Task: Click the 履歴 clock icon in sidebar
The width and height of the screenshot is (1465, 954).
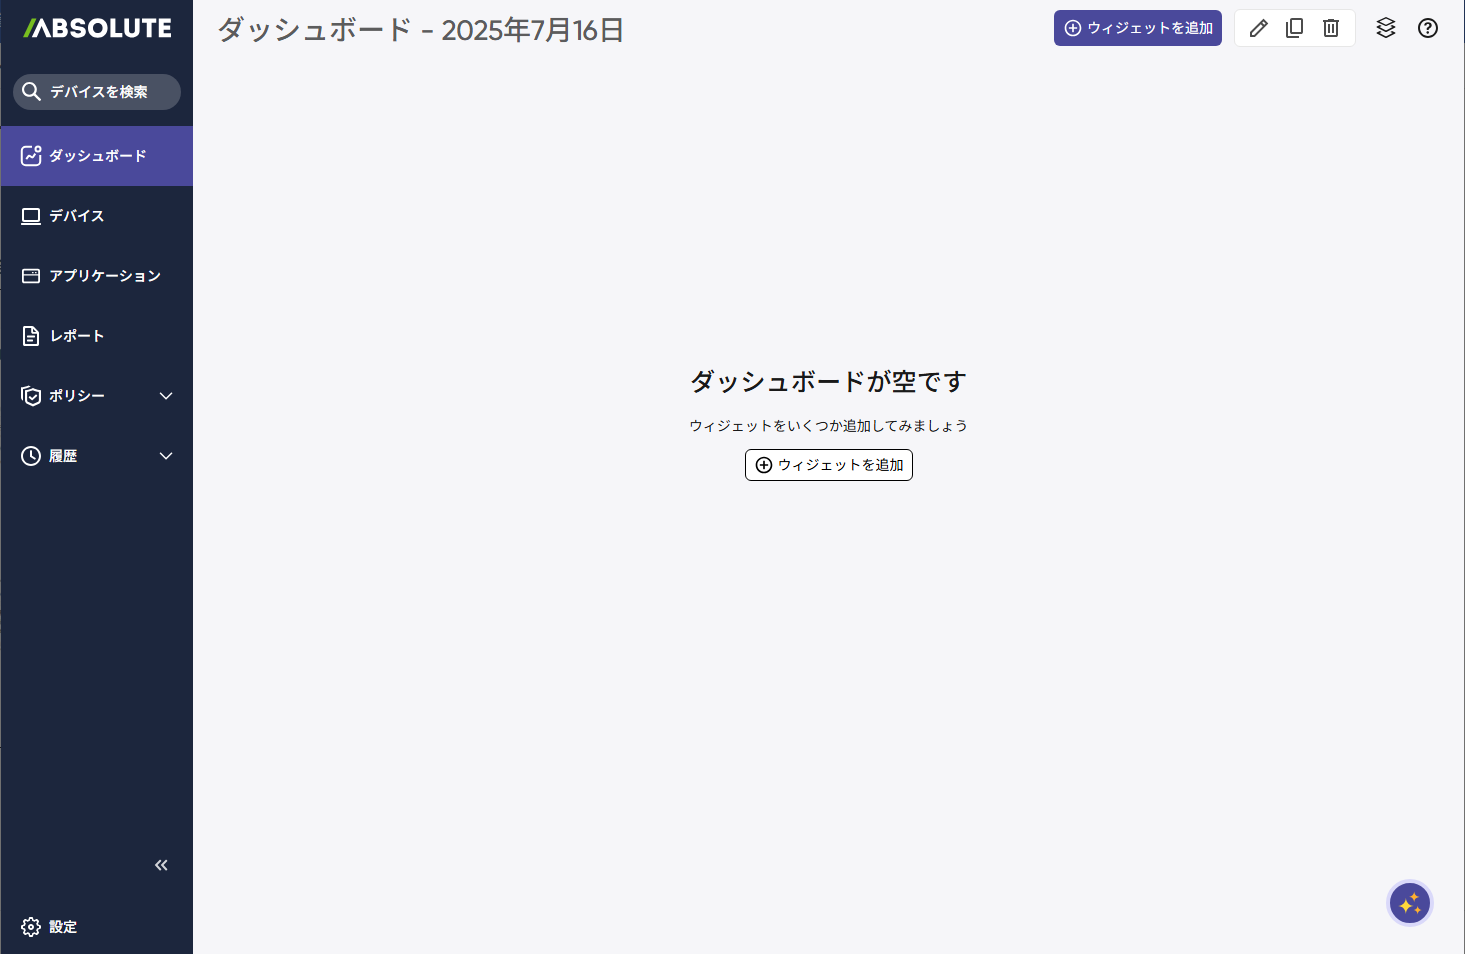Action: [x=31, y=456]
